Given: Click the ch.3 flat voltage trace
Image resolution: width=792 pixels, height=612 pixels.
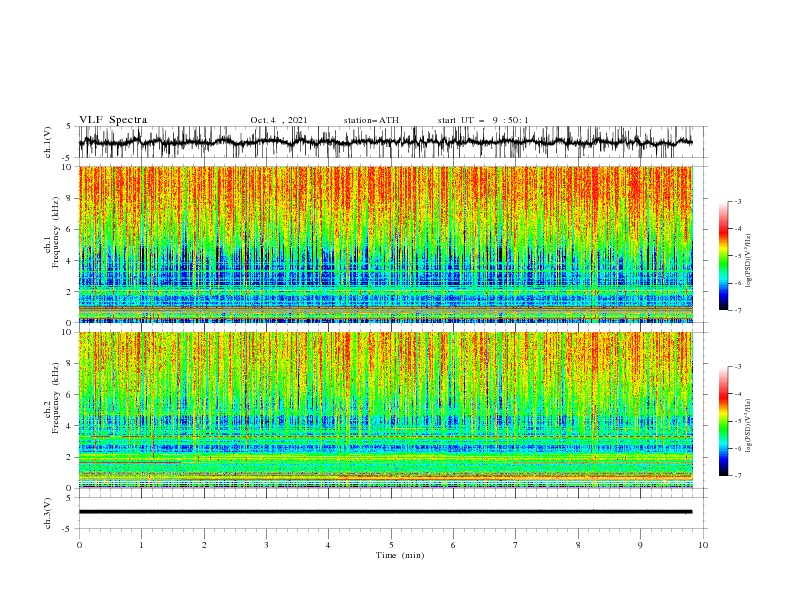Looking at the screenshot, I should tap(385, 512).
